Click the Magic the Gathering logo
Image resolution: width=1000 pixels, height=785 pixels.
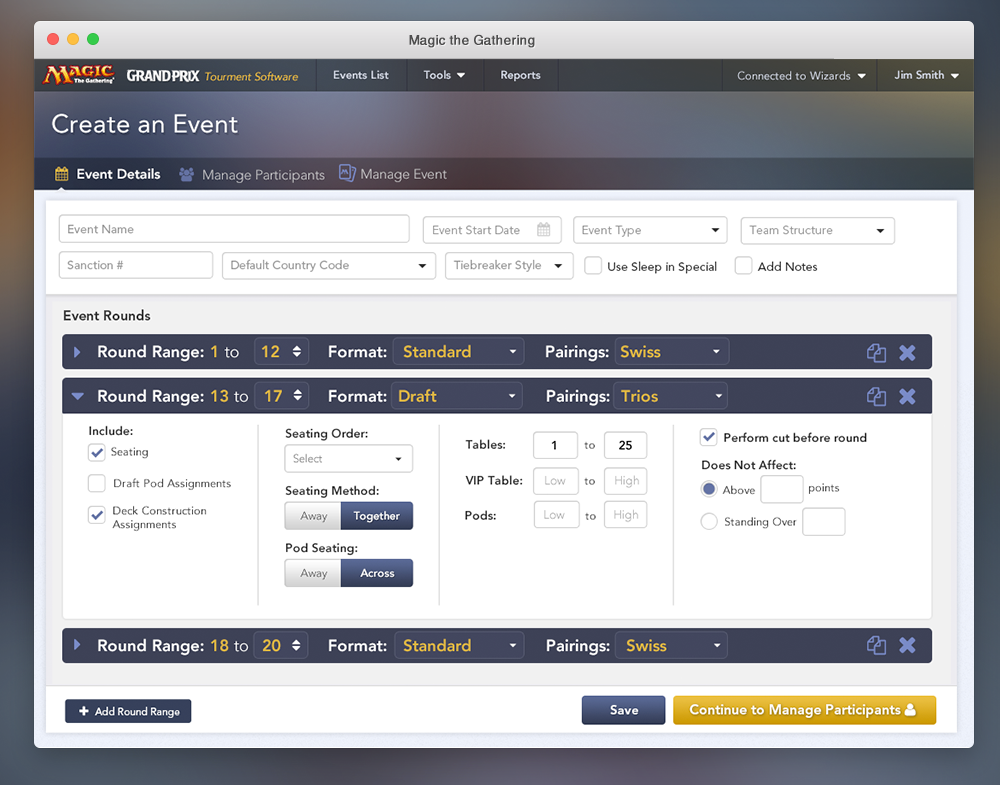coord(78,75)
